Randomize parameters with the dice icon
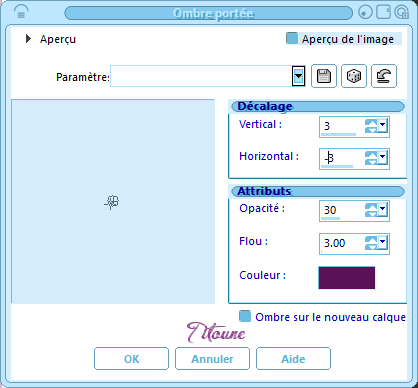 354,76
